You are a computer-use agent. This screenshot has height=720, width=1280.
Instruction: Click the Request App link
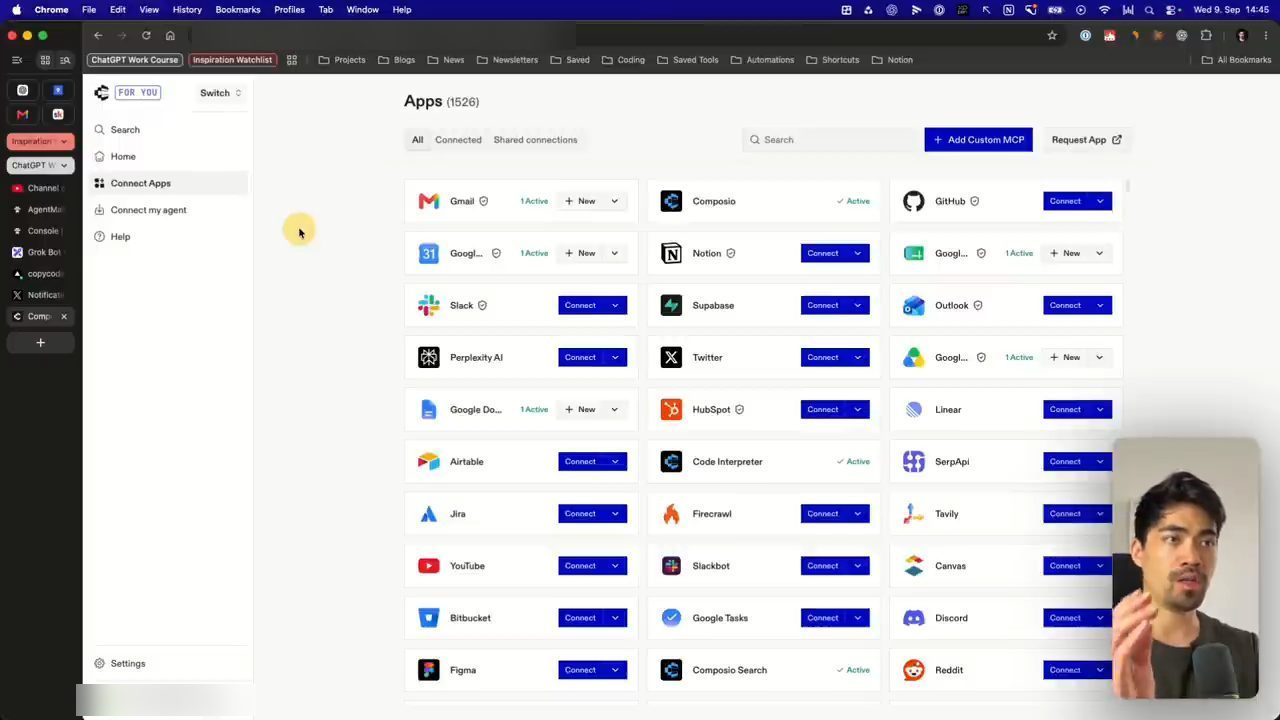point(1086,140)
